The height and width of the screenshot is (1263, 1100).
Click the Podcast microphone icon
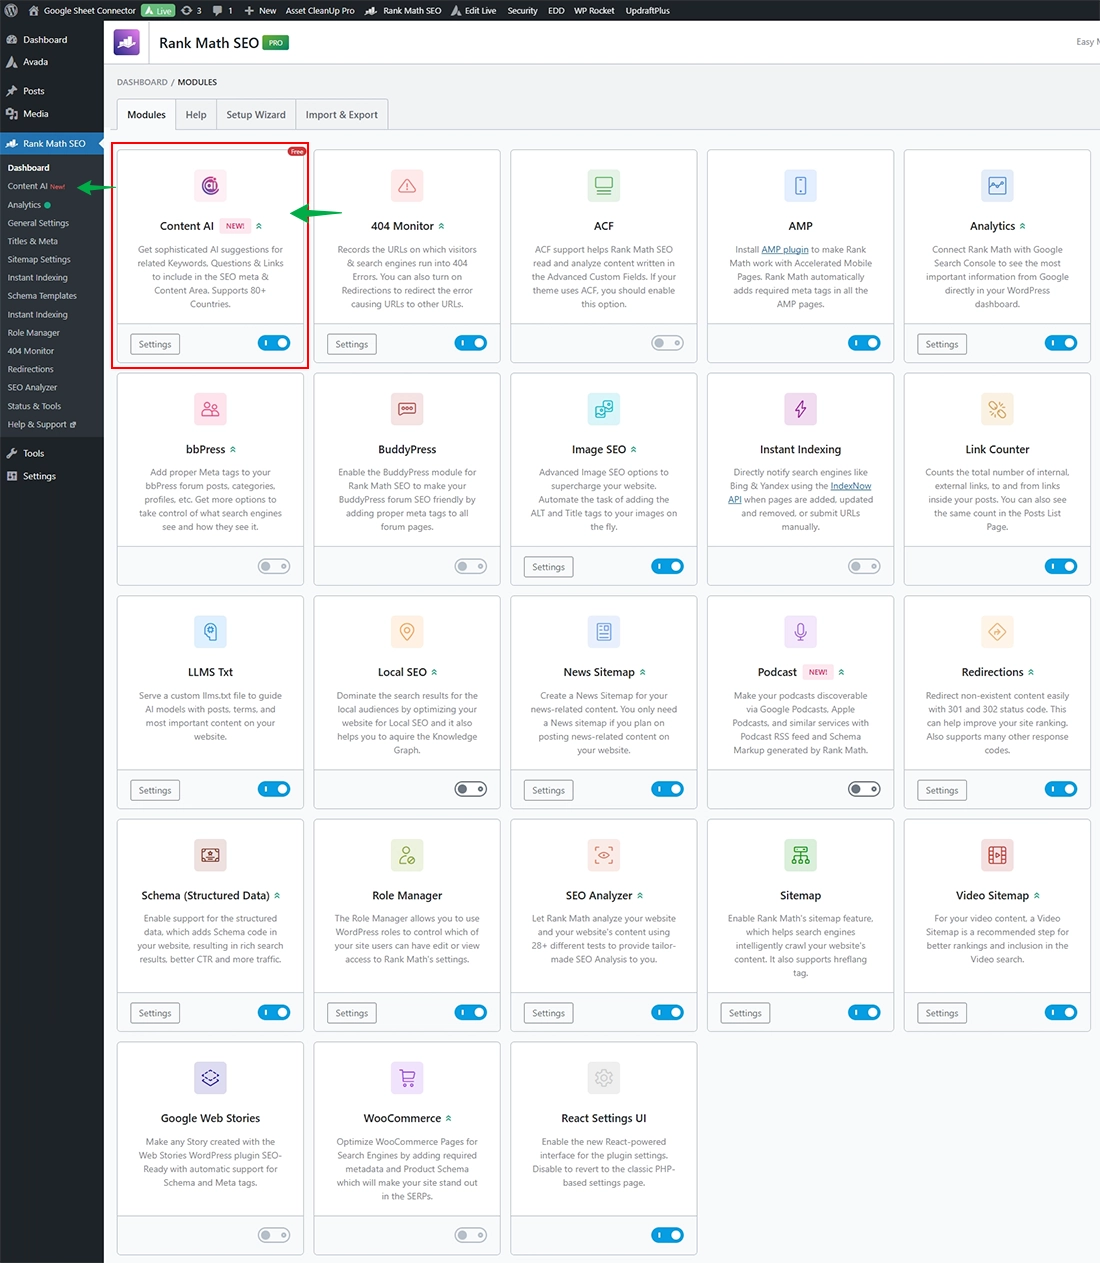(x=800, y=632)
